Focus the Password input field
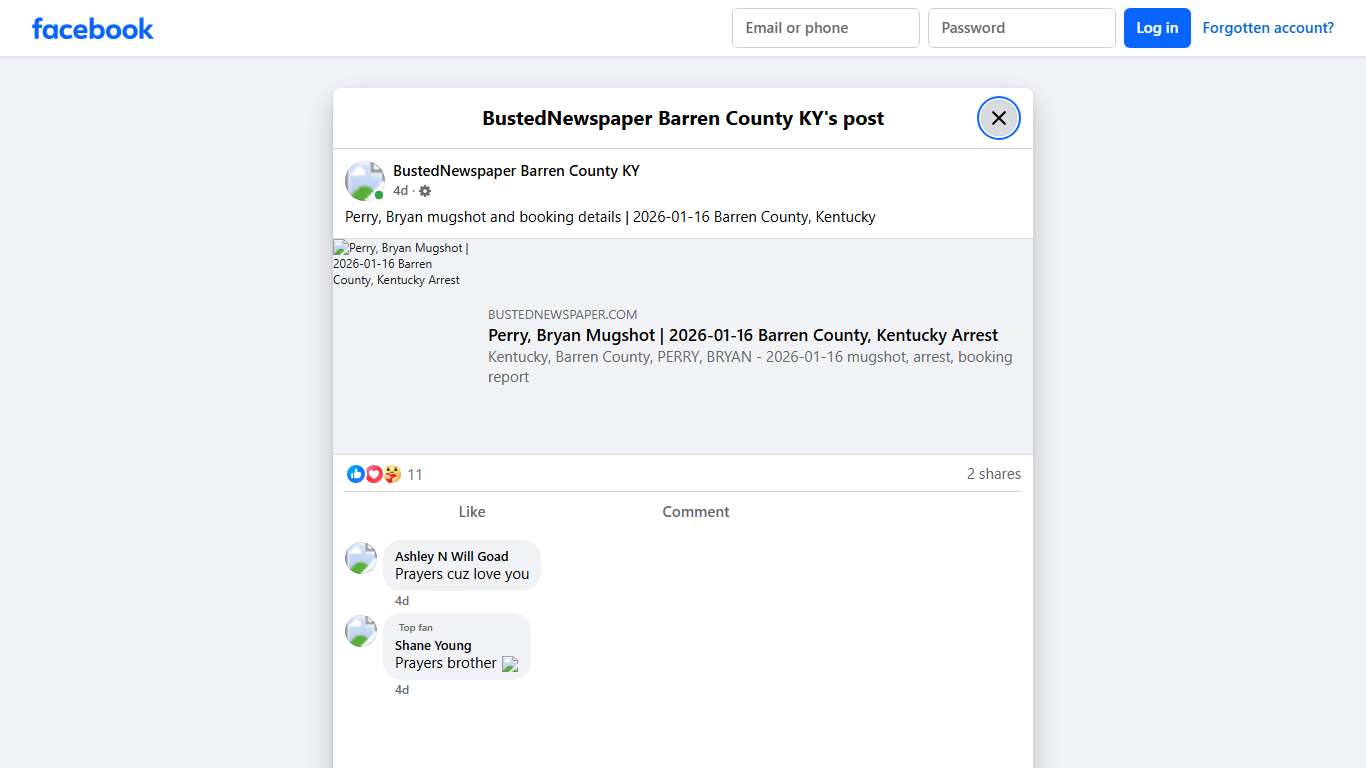Image resolution: width=1366 pixels, height=768 pixels. point(1021,28)
